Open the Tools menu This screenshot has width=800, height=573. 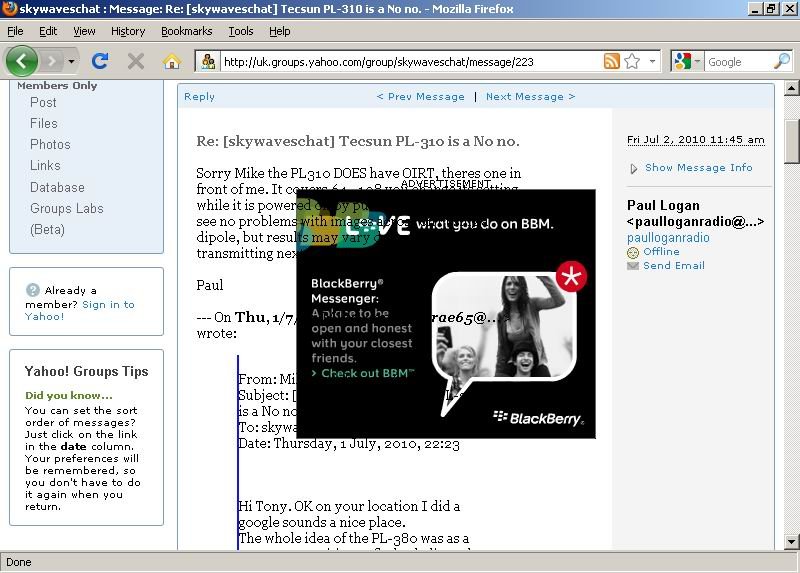241,31
